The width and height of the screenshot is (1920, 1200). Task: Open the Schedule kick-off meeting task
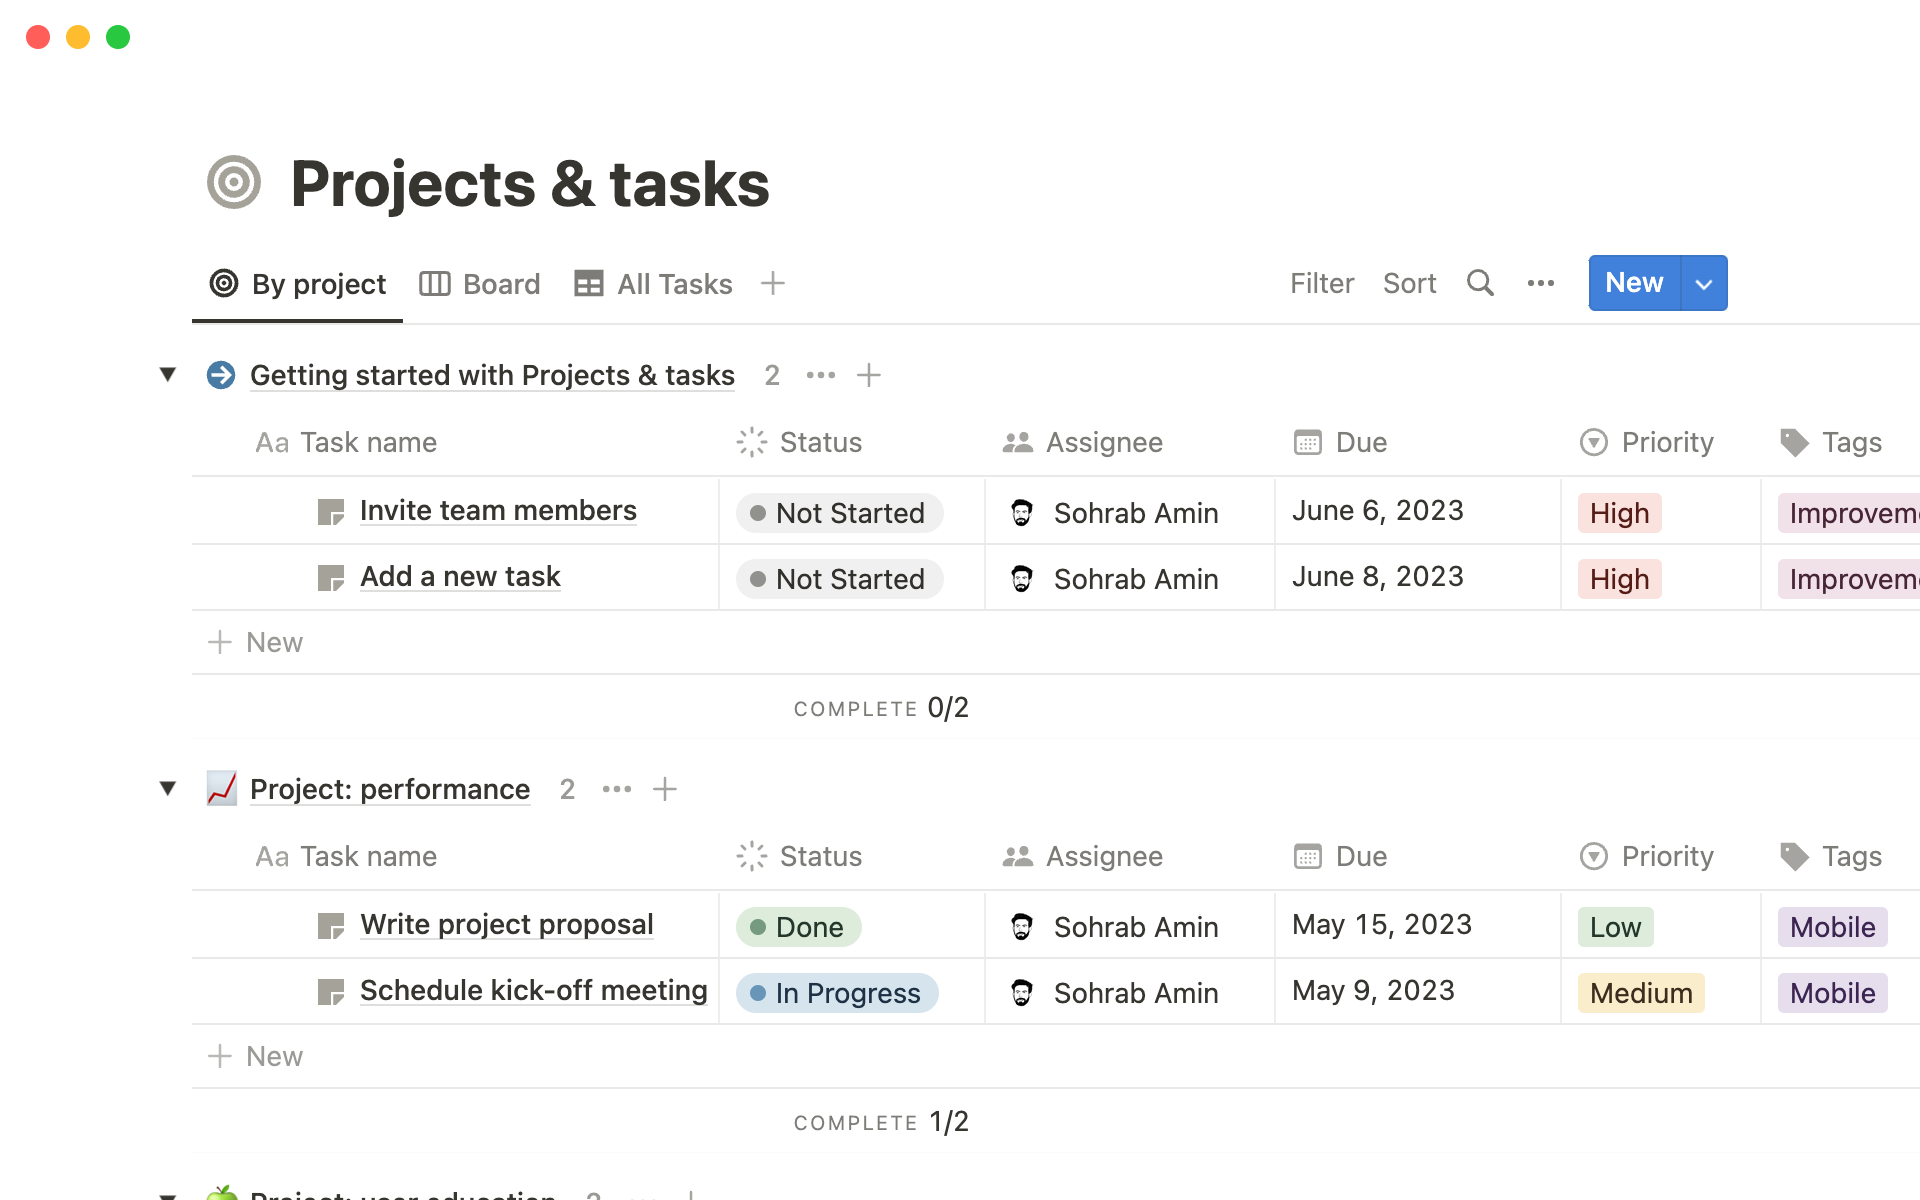[533, 990]
